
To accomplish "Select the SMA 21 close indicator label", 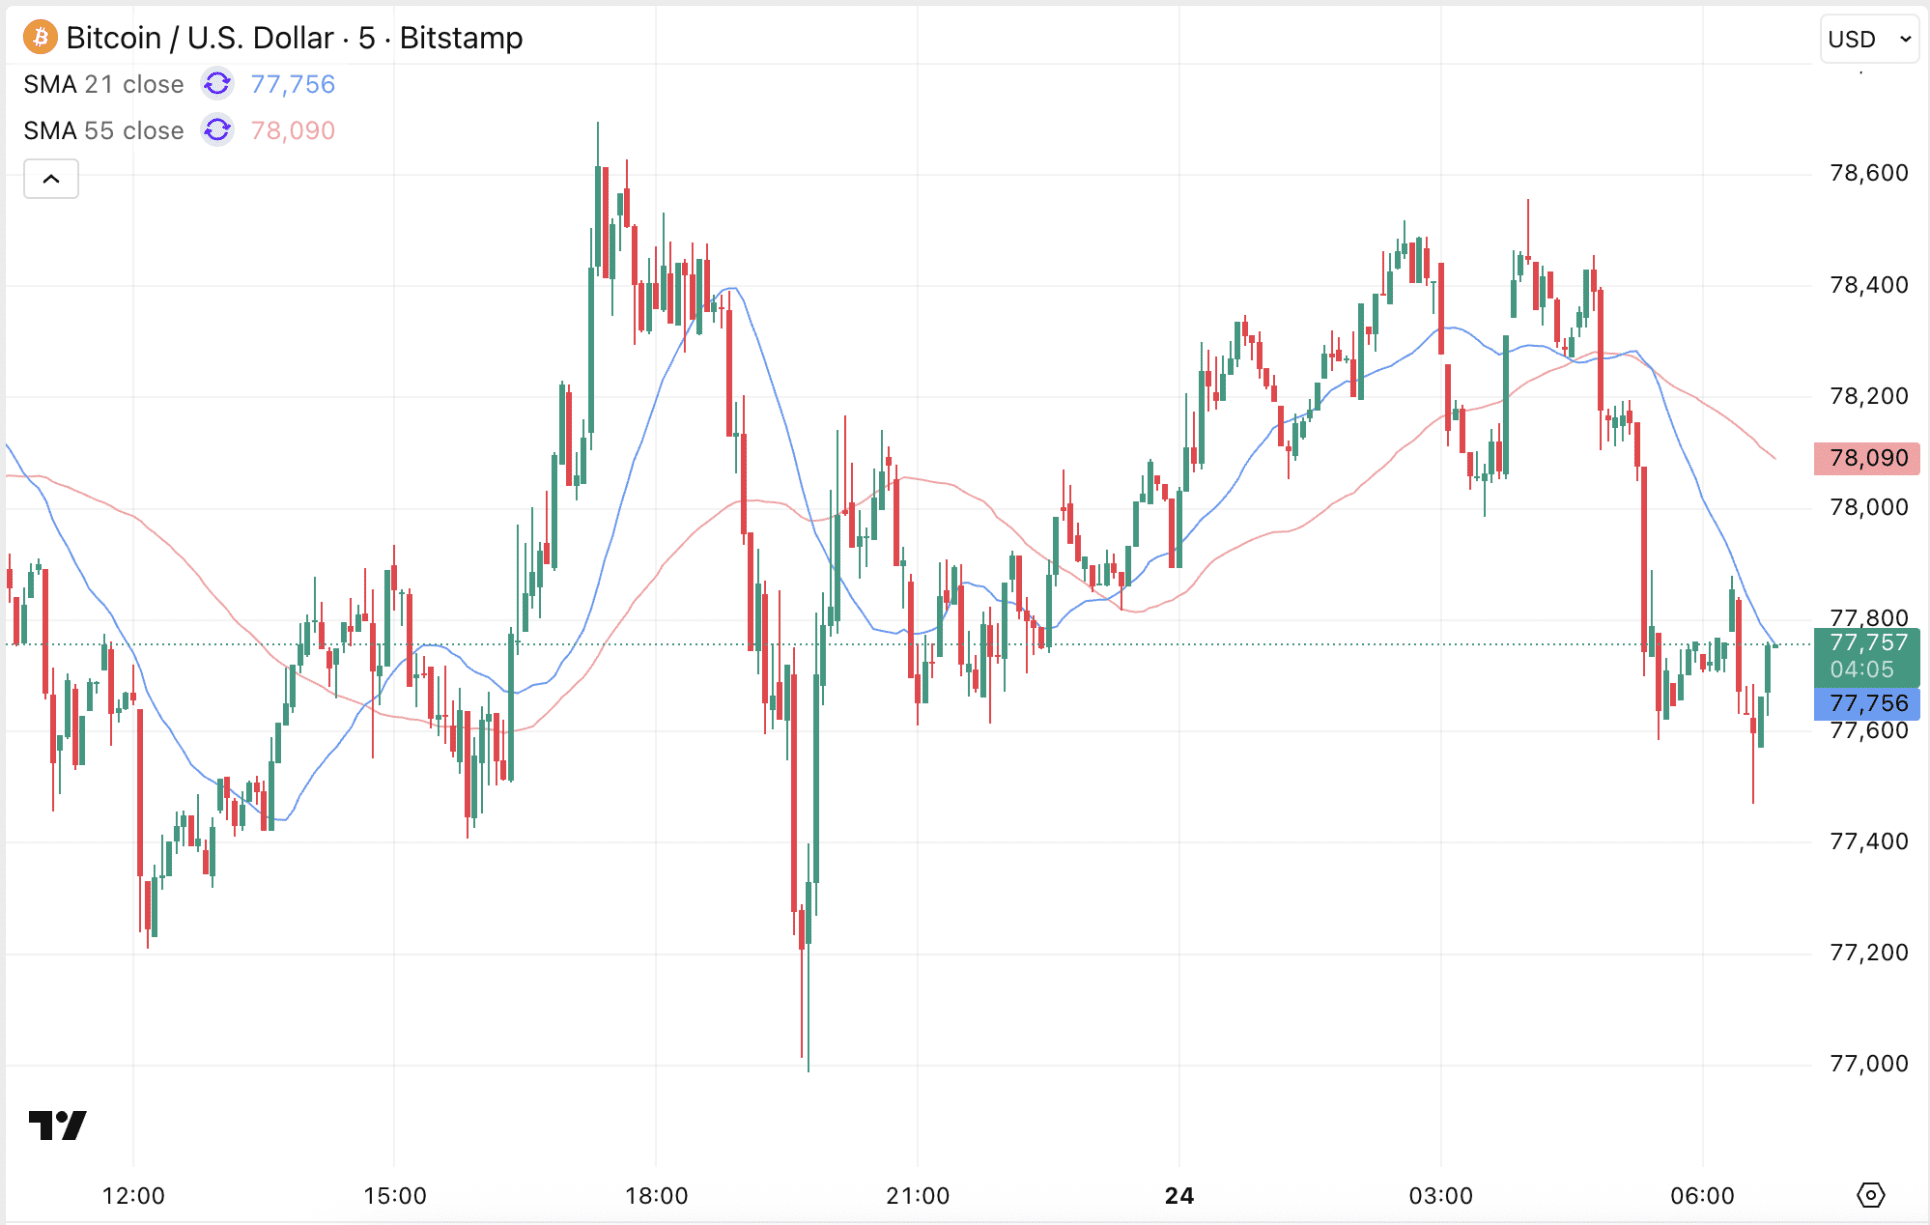I will (x=103, y=84).
